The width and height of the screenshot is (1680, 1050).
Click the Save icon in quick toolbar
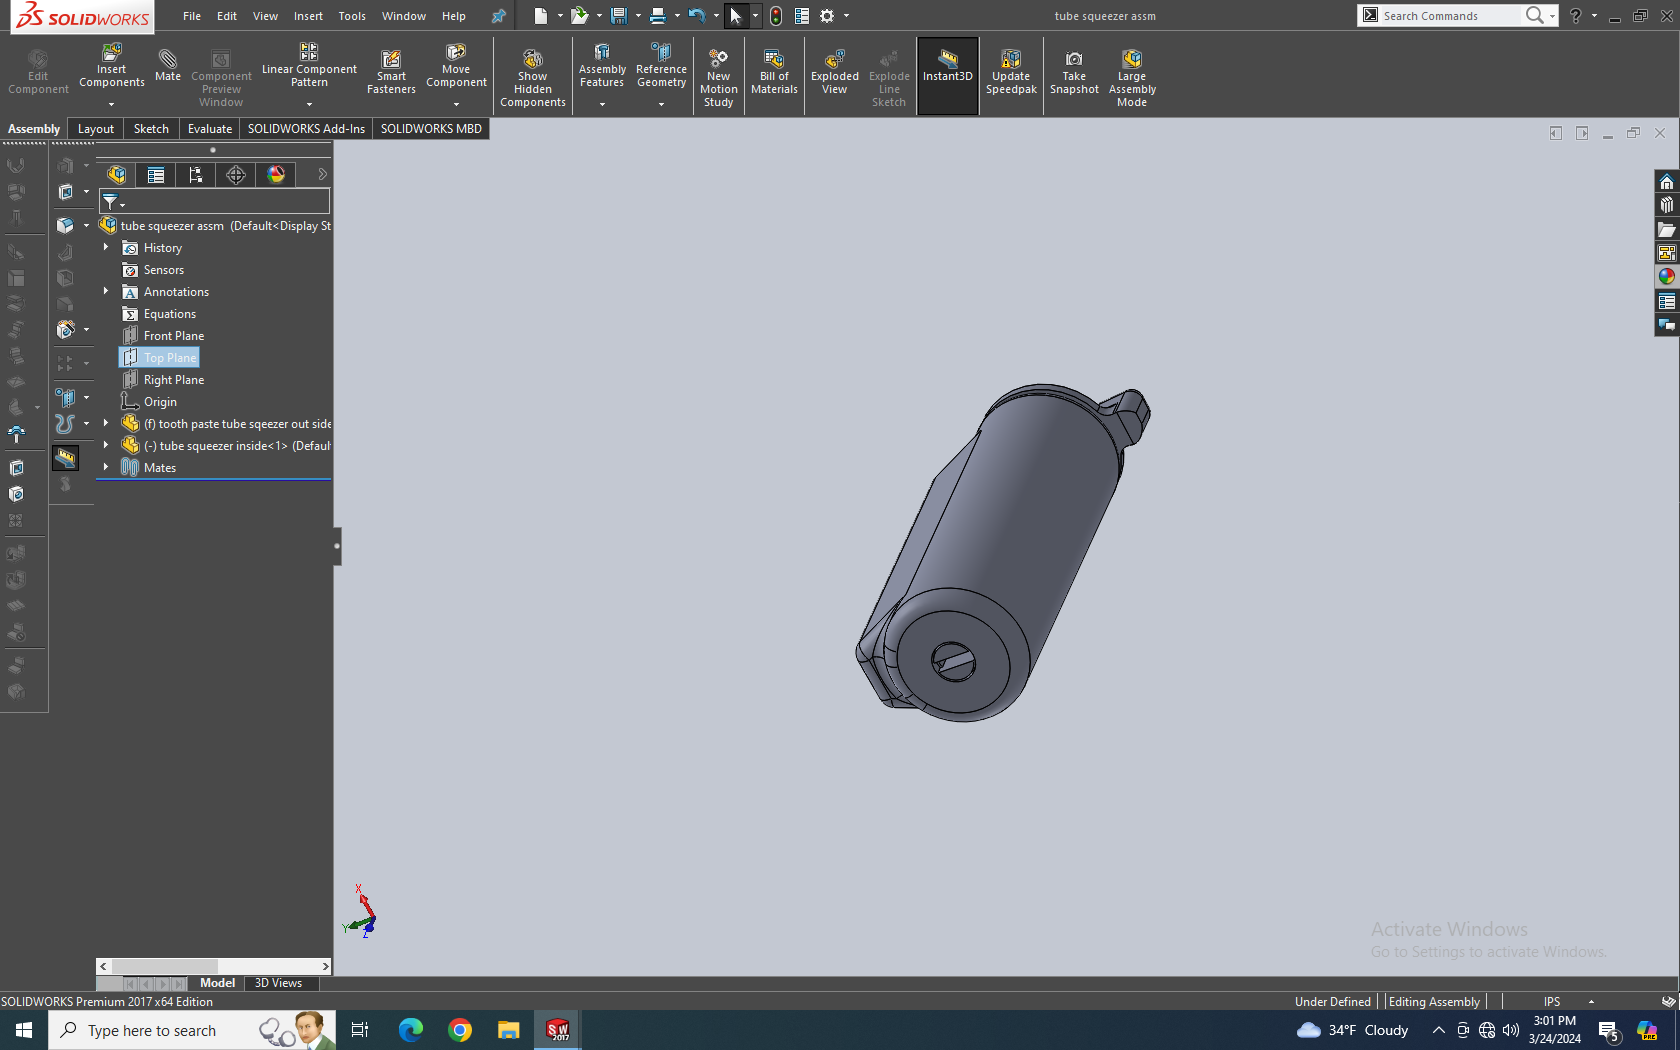(619, 16)
